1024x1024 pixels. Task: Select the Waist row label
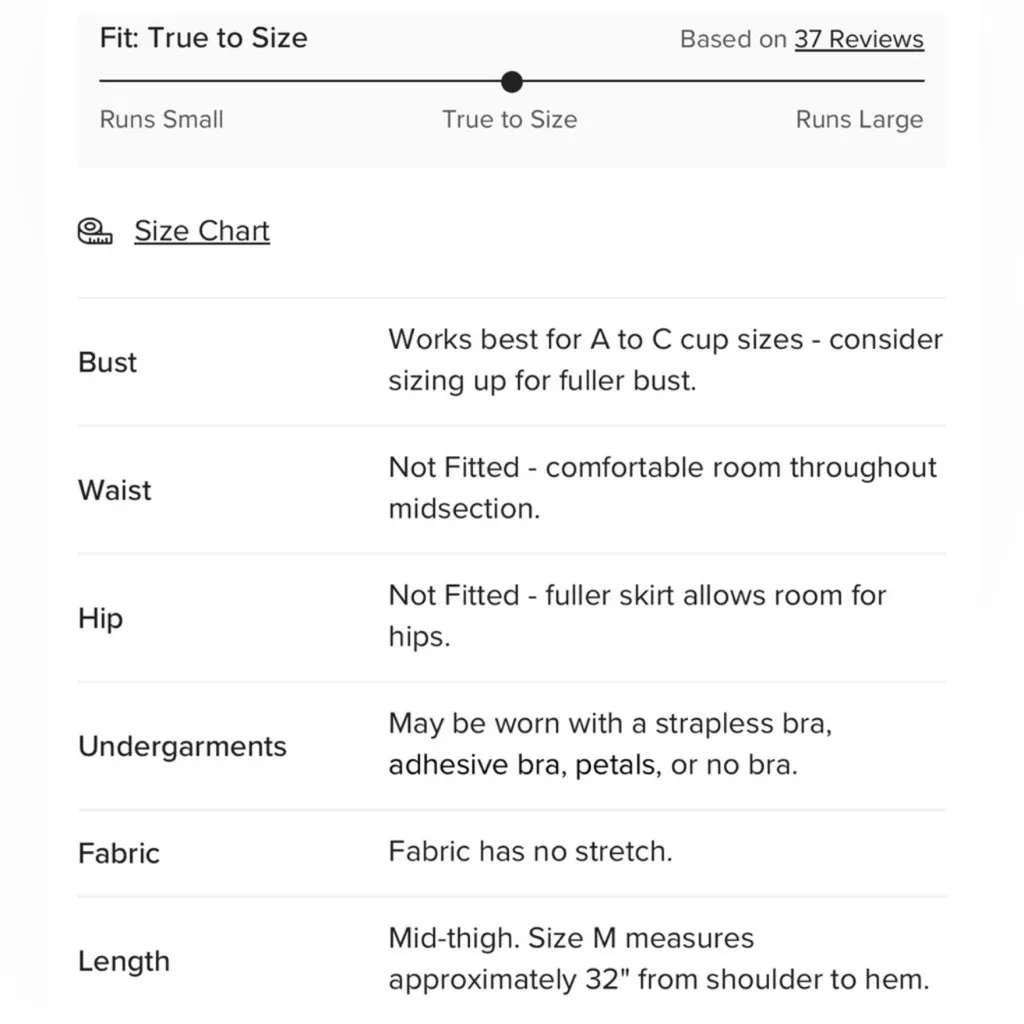coord(115,490)
